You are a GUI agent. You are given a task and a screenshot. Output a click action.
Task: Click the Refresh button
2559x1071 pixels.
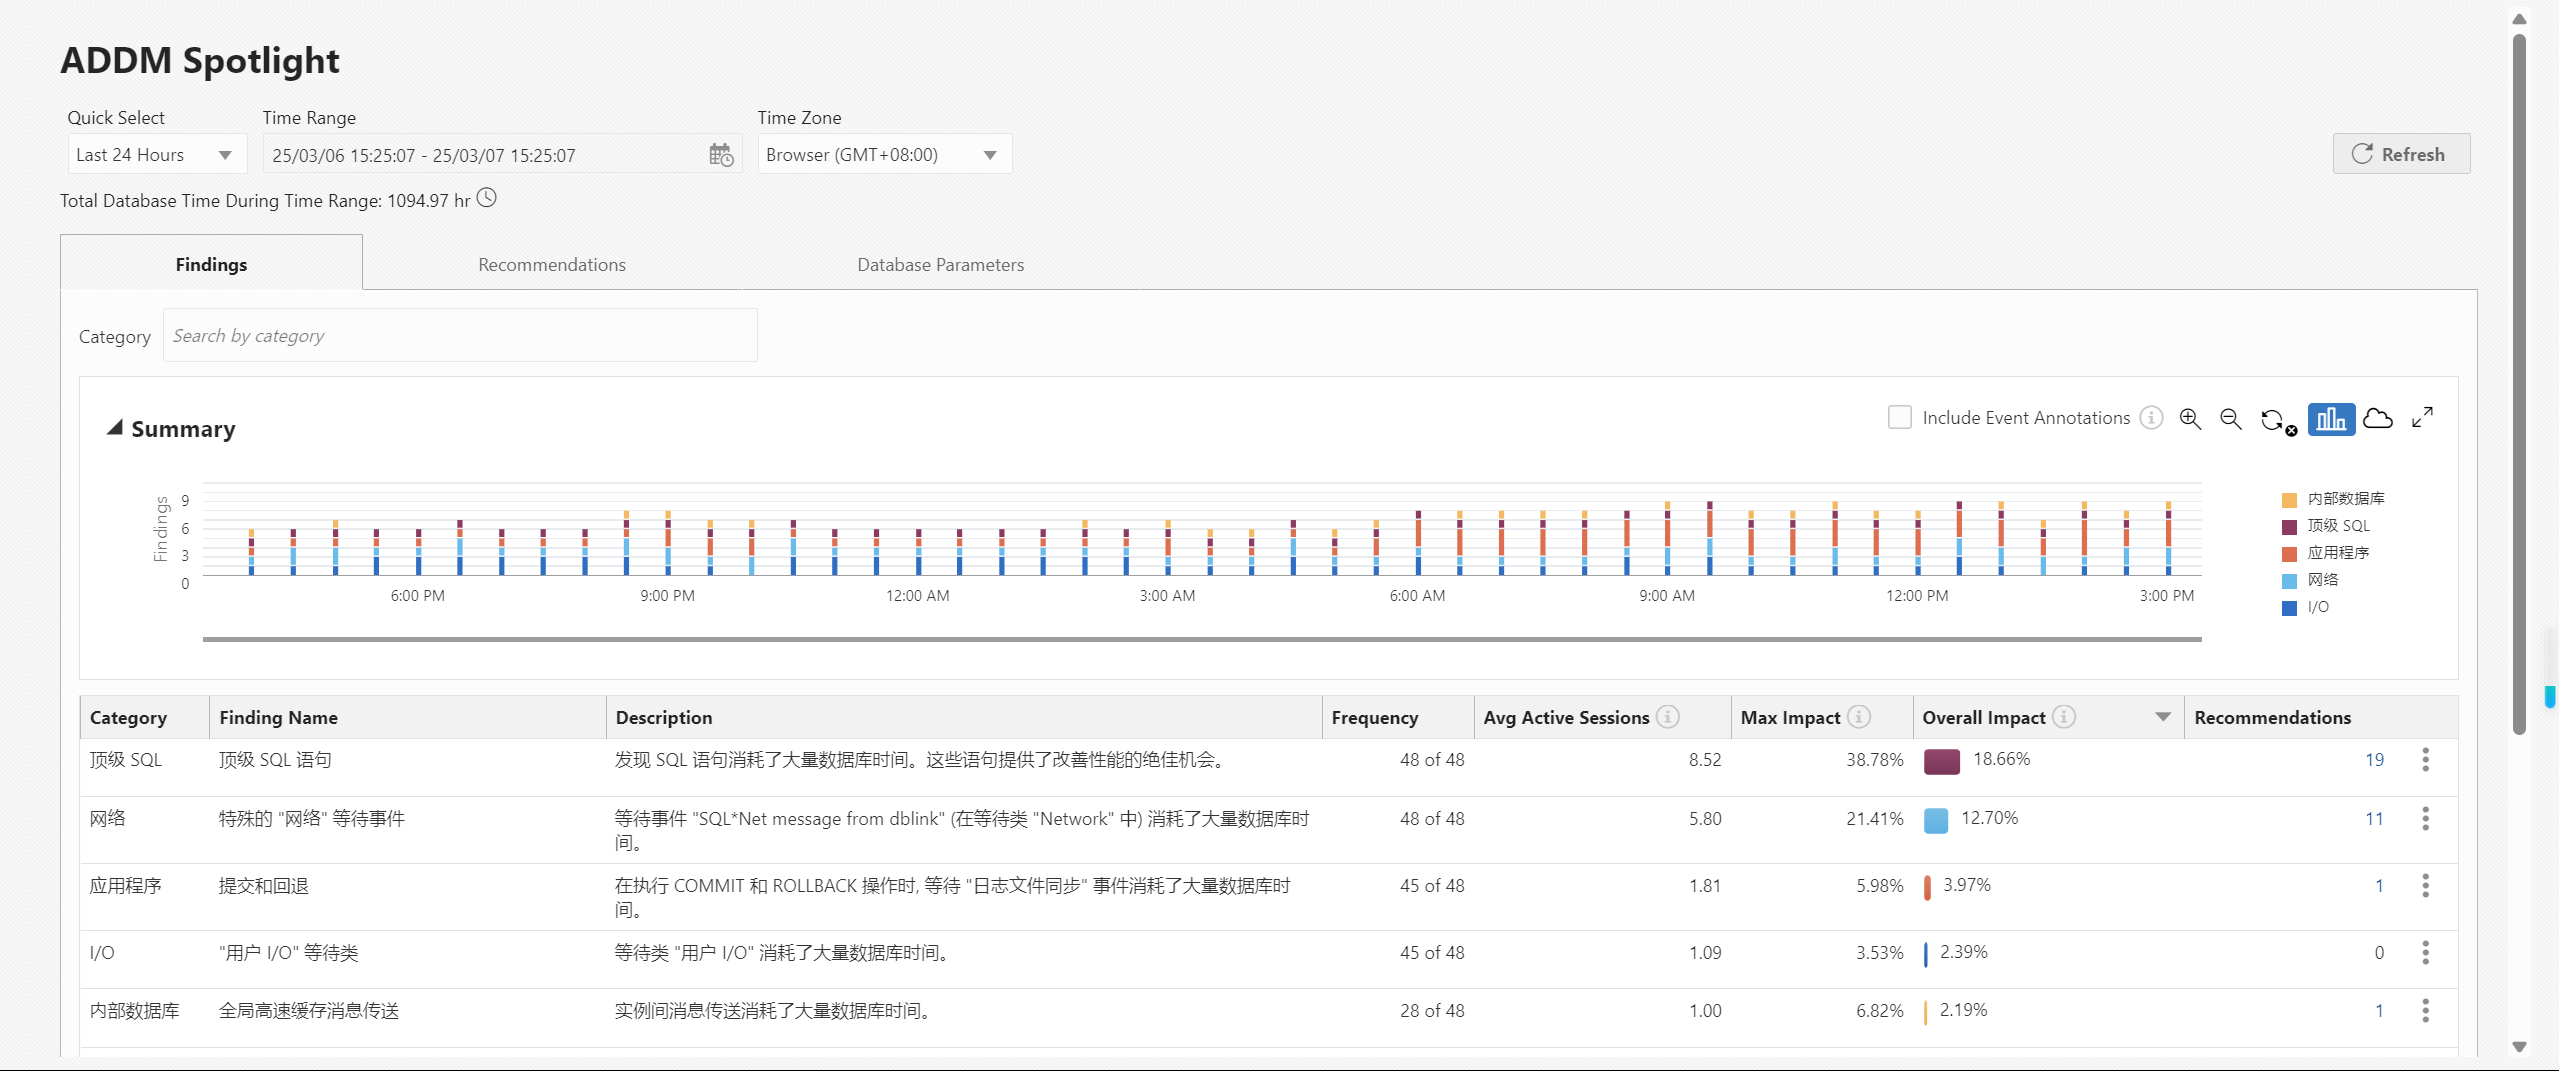[x=2401, y=154]
